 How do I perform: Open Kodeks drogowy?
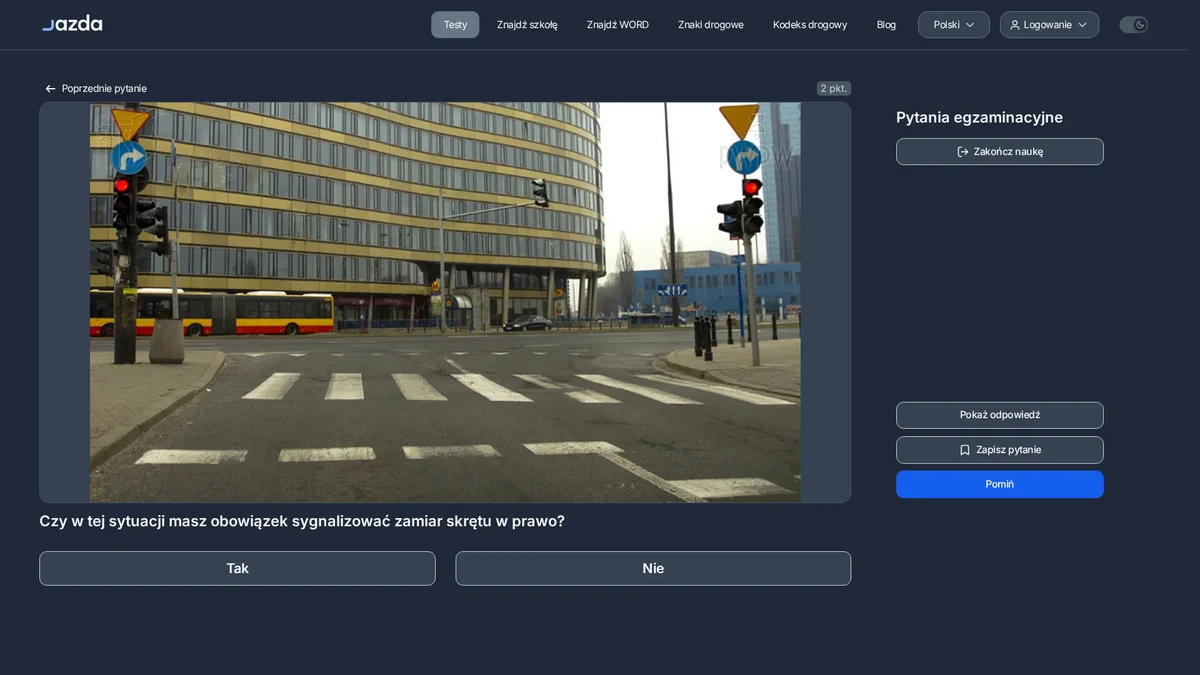[810, 25]
